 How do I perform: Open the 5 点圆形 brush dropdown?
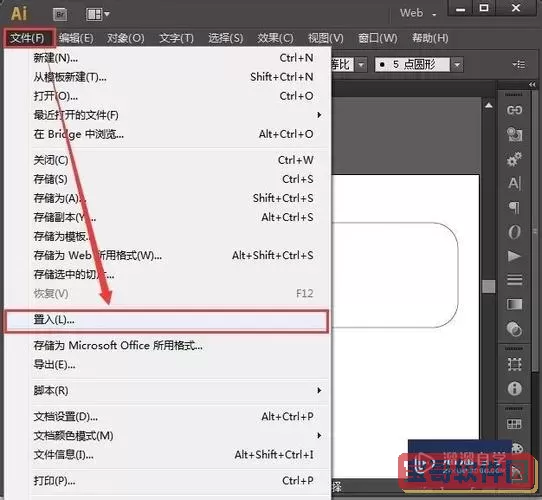(457, 65)
